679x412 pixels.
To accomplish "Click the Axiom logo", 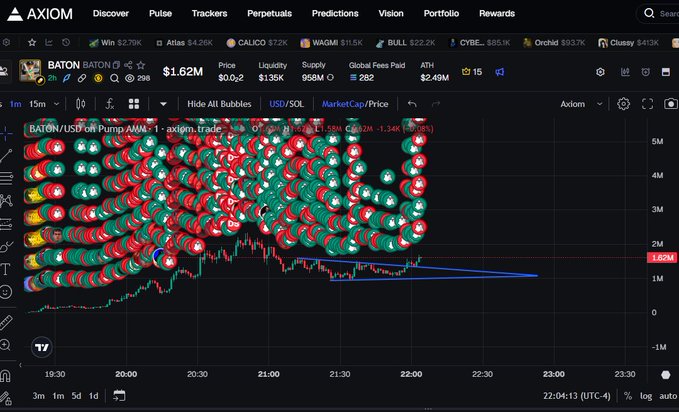I will click(x=40, y=14).
